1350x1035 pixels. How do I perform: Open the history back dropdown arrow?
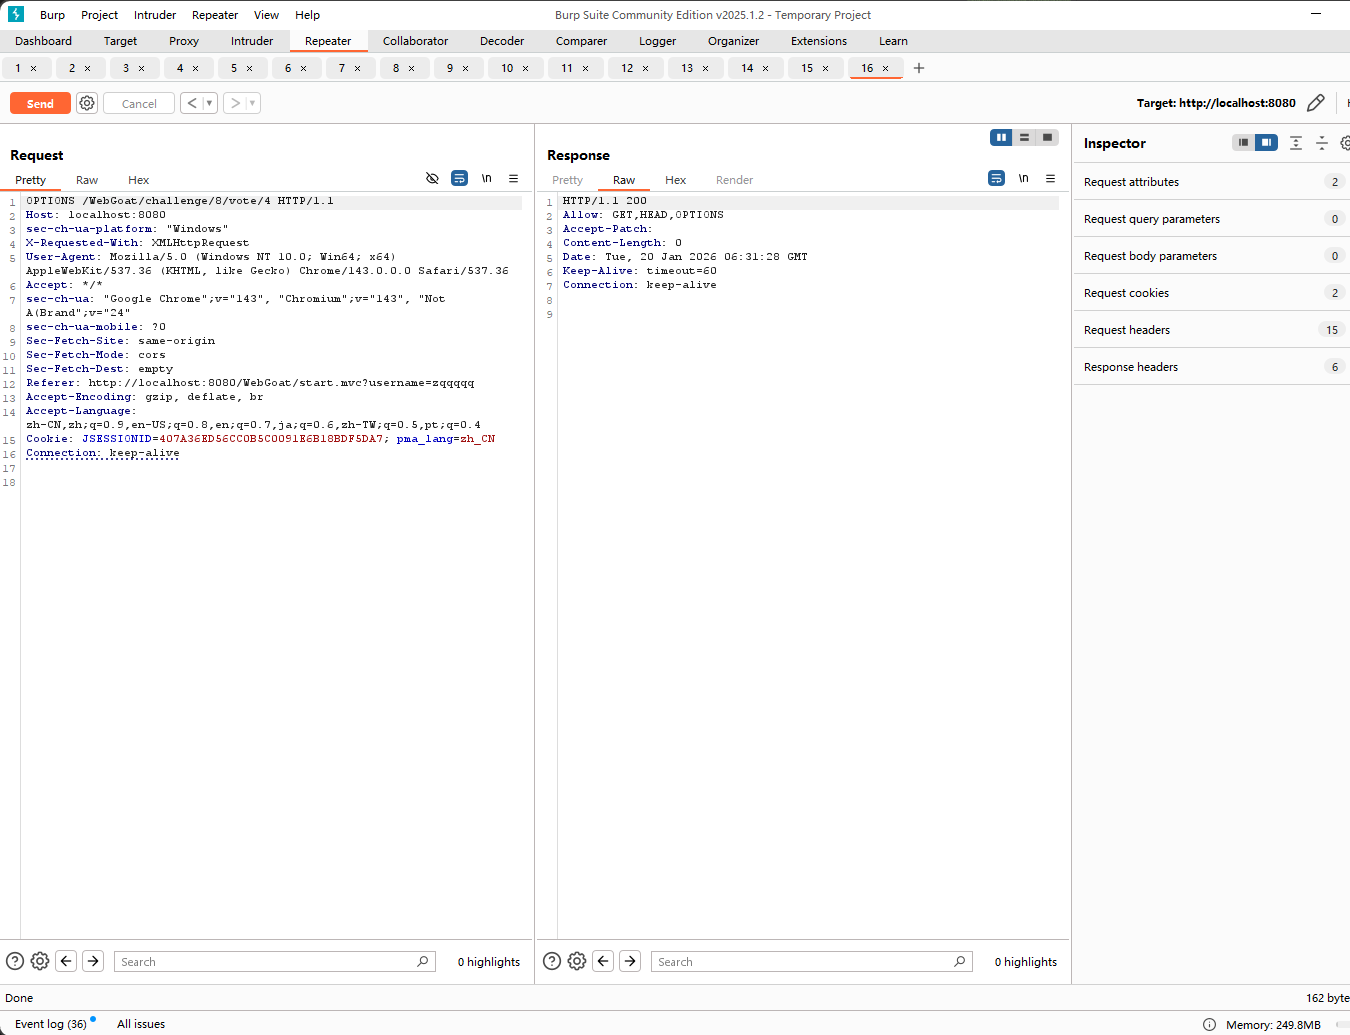209,103
